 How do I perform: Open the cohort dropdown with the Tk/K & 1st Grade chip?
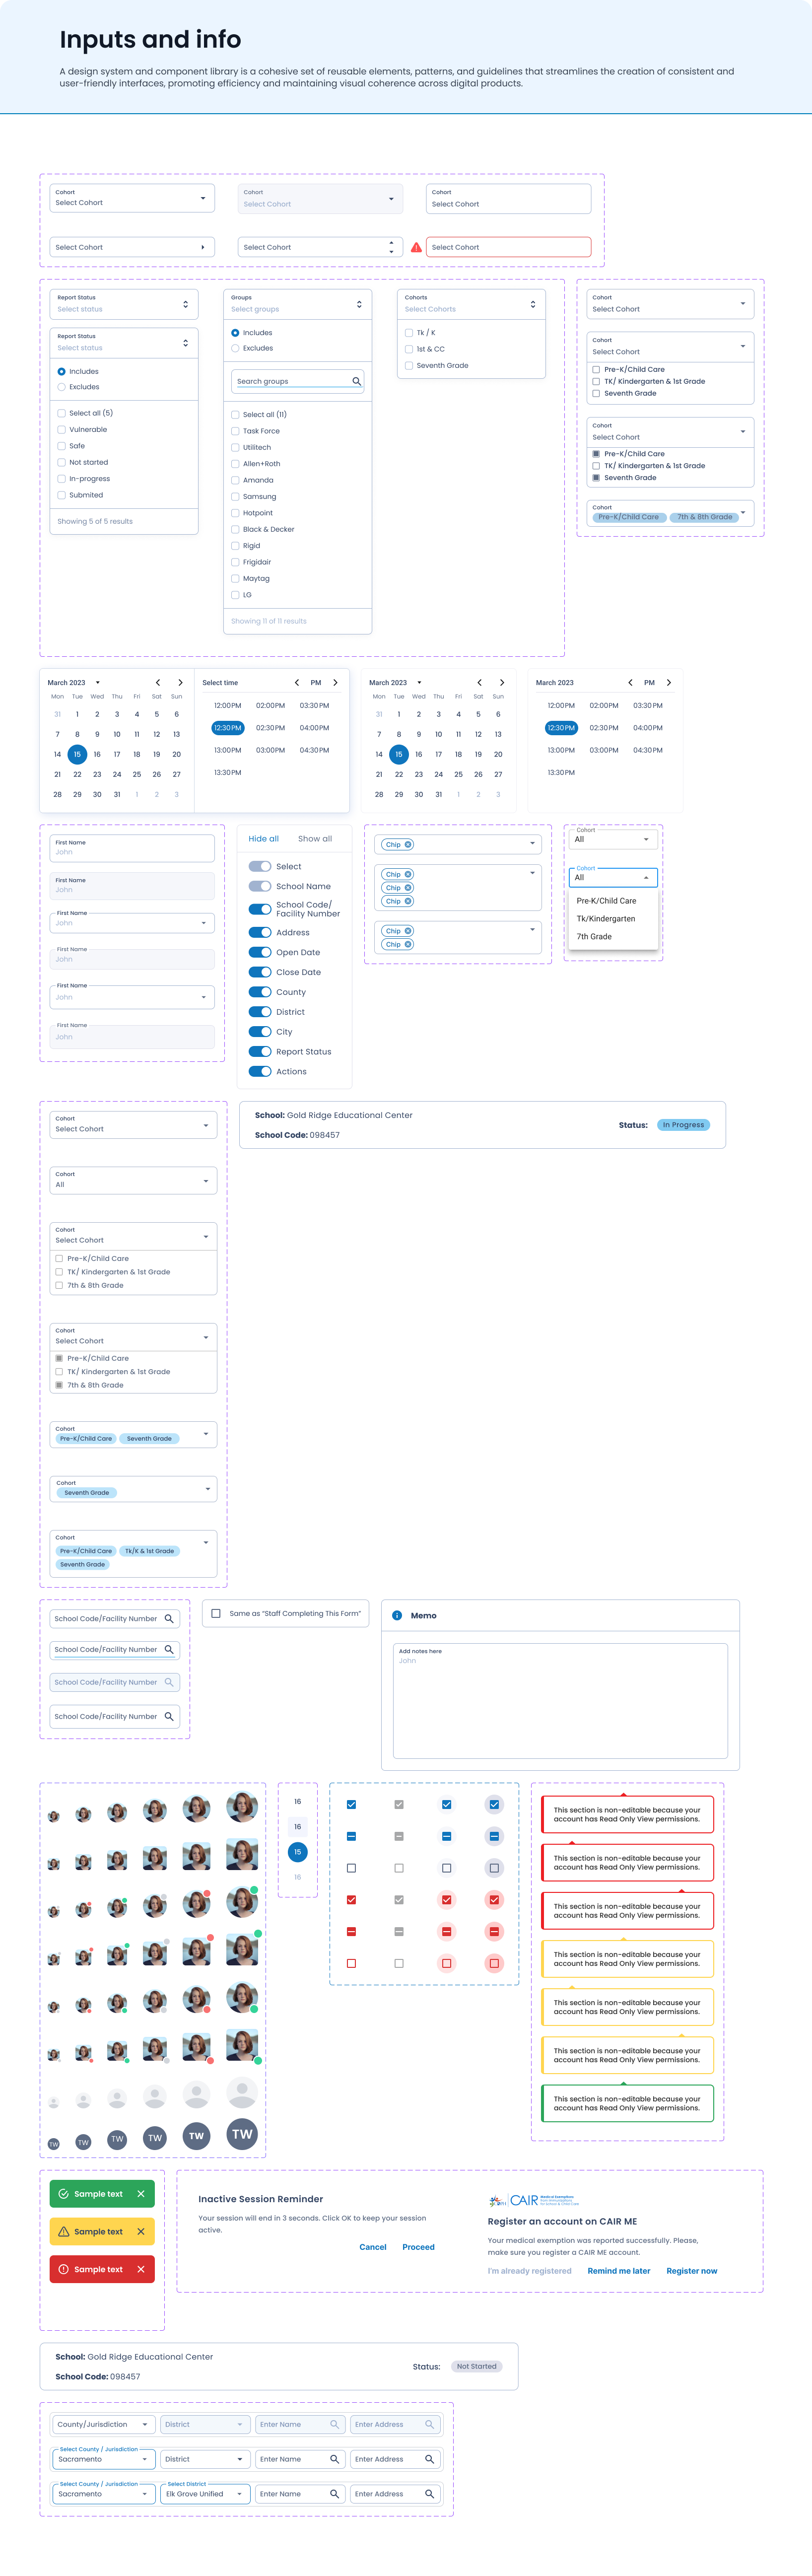pos(133,1554)
